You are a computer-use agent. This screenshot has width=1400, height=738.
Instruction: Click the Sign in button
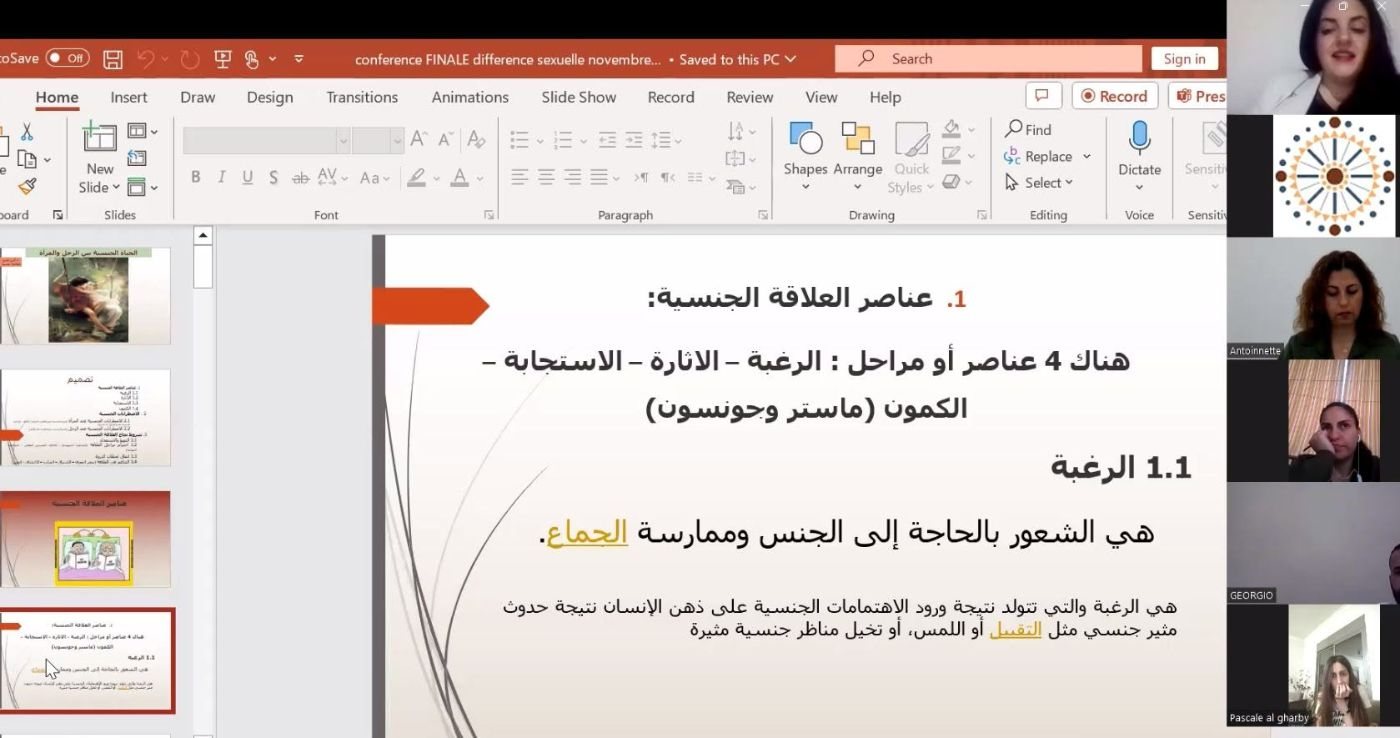1184,59
